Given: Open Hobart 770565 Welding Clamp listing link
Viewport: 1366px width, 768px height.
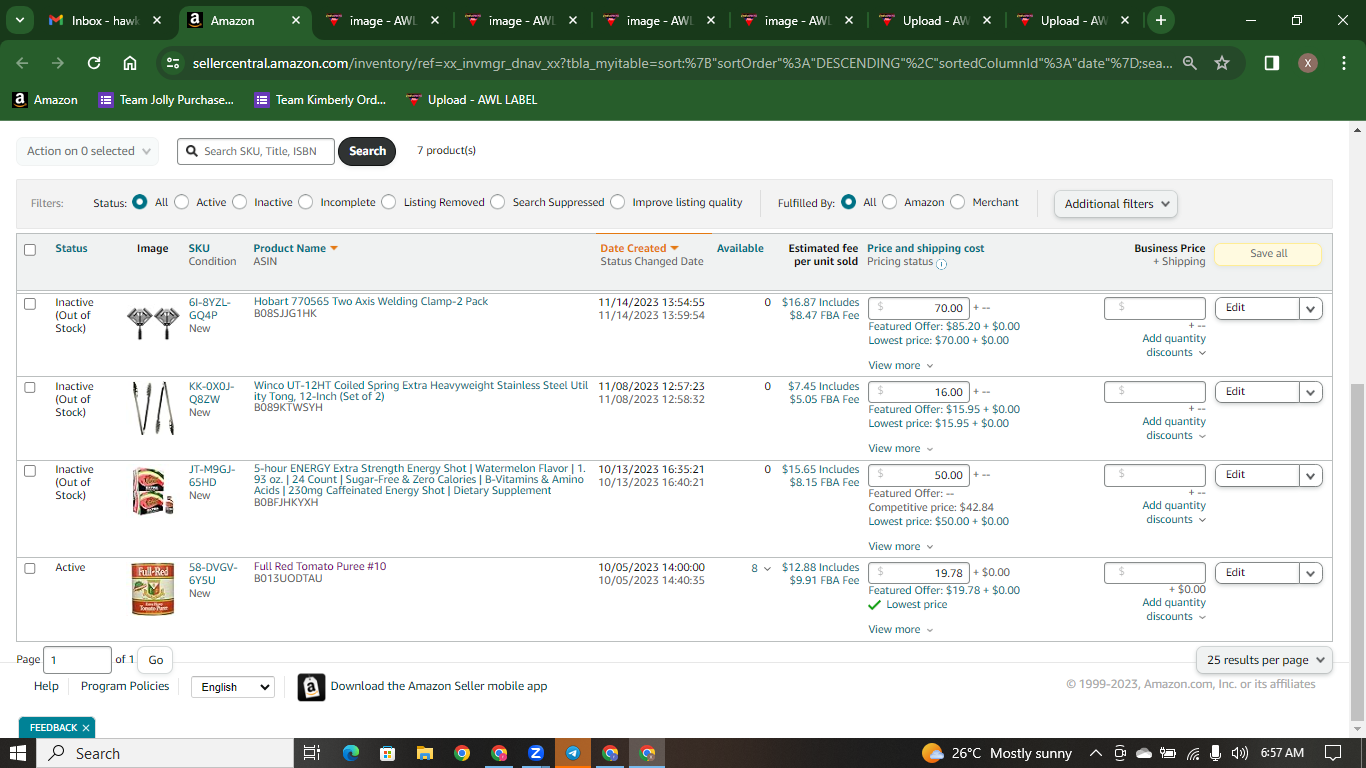Looking at the screenshot, I should click(x=371, y=302).
